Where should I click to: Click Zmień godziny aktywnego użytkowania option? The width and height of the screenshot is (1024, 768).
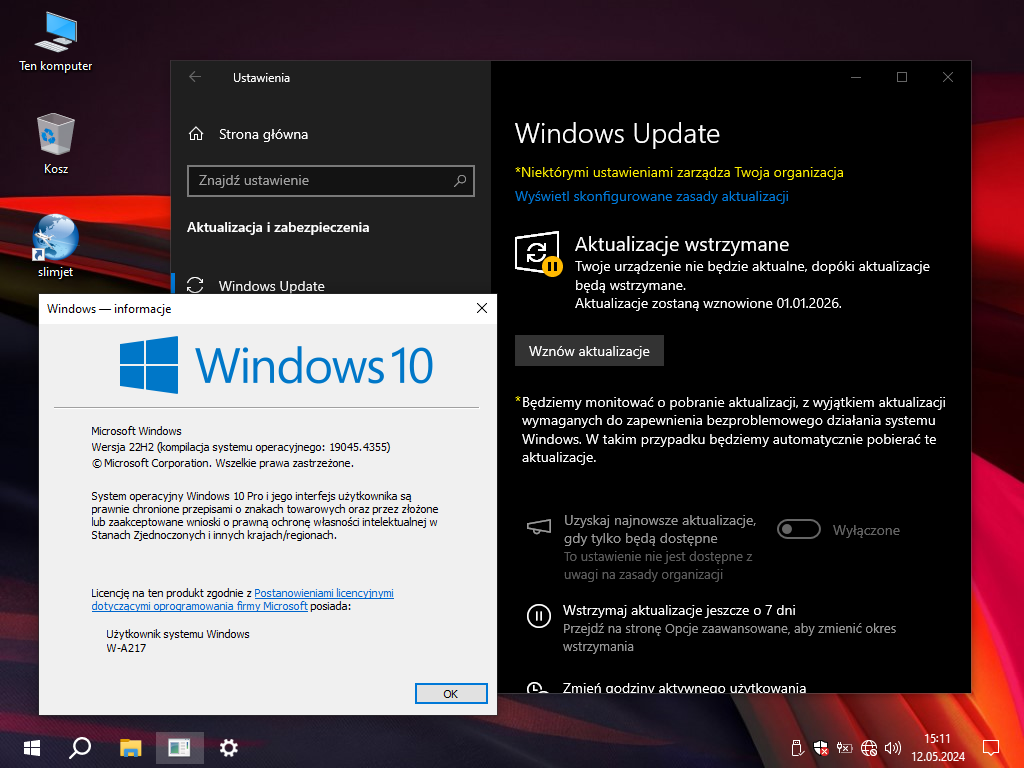click(x=684, y=687)
